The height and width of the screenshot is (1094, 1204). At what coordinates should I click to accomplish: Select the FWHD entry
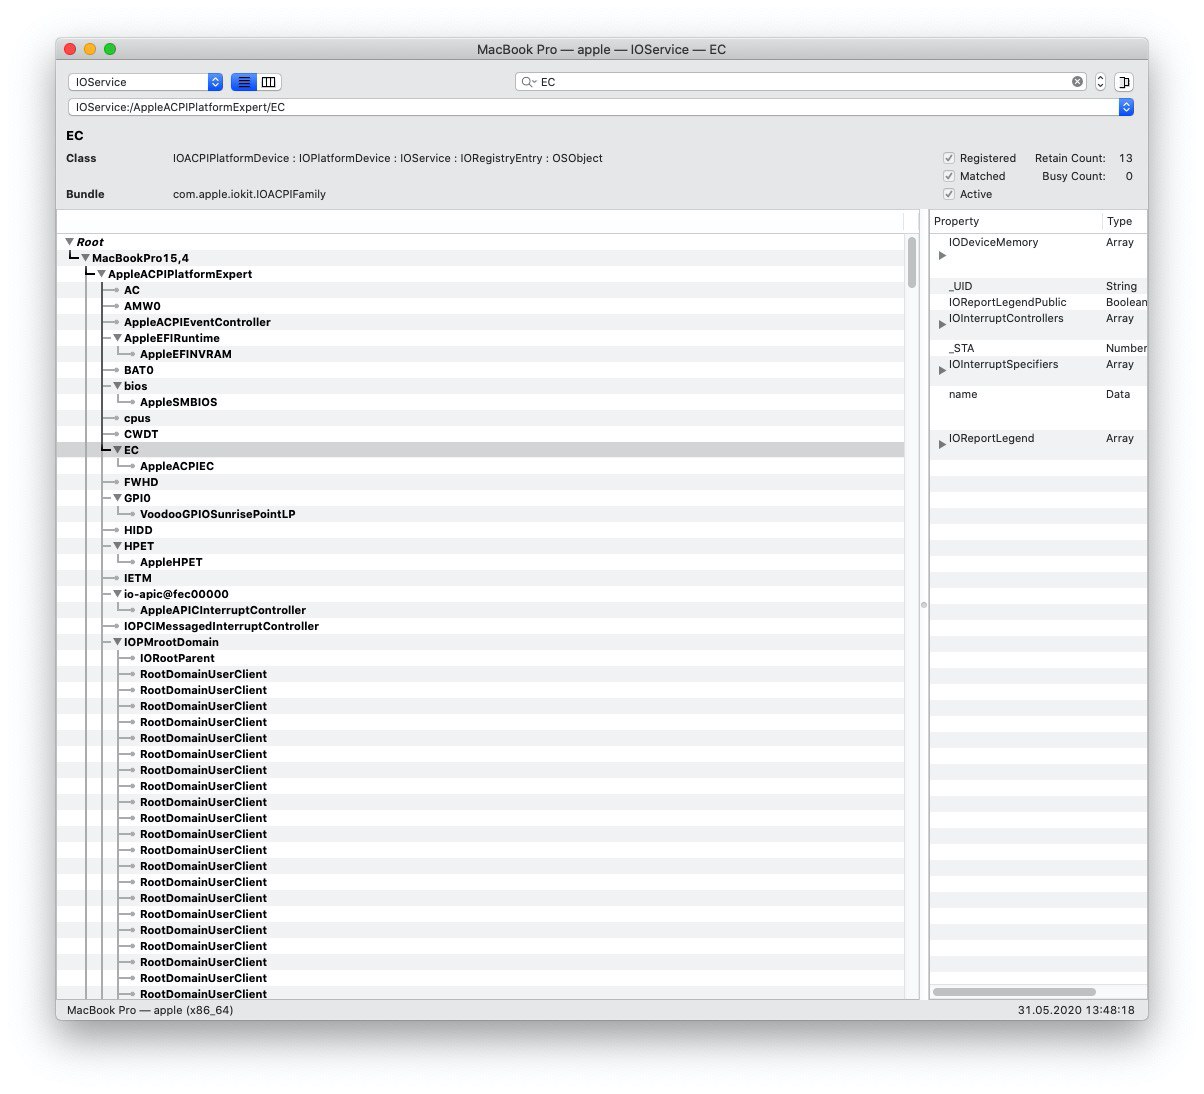[x=141, y=482]
